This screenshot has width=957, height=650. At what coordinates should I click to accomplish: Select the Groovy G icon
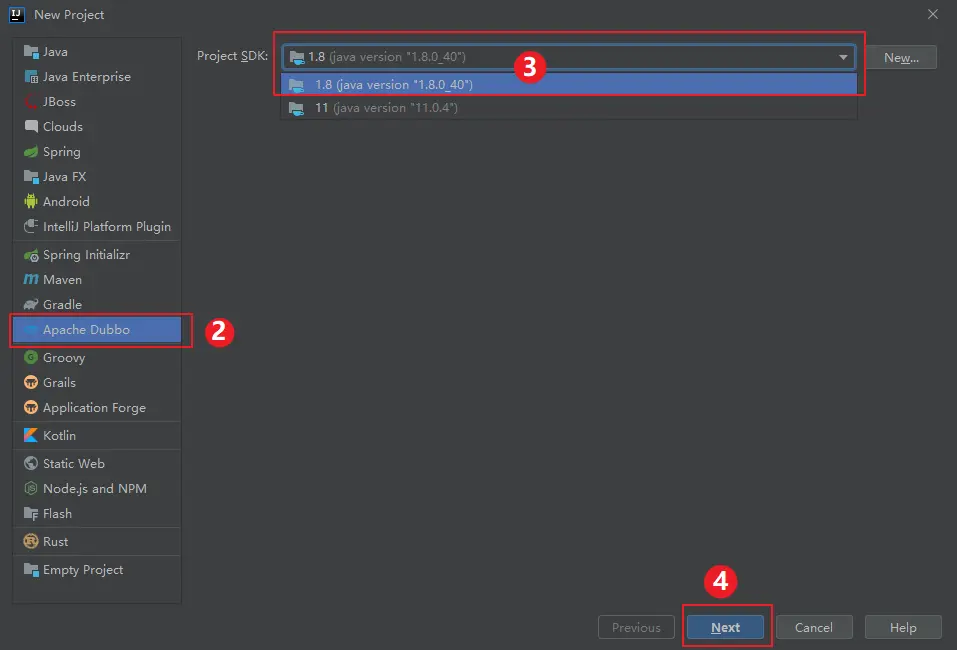[31, 358]
